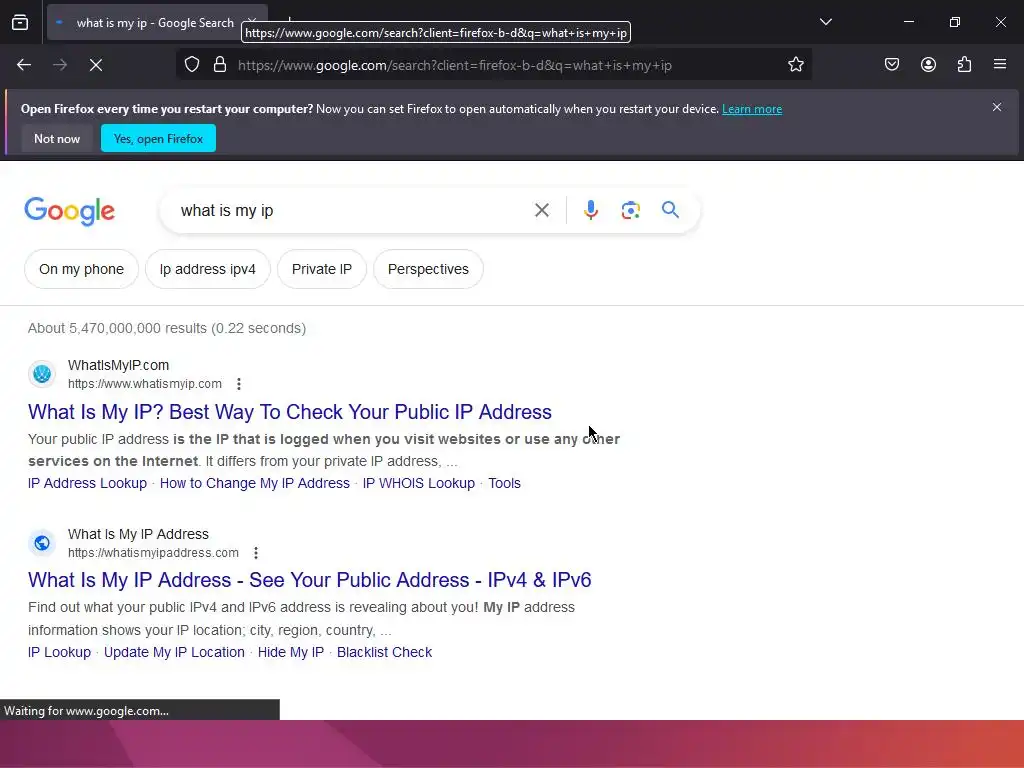Open the IP WHOIS Lookup sitelink
The height and width of the screenshot is (768, 1024).
click(419, 483)
